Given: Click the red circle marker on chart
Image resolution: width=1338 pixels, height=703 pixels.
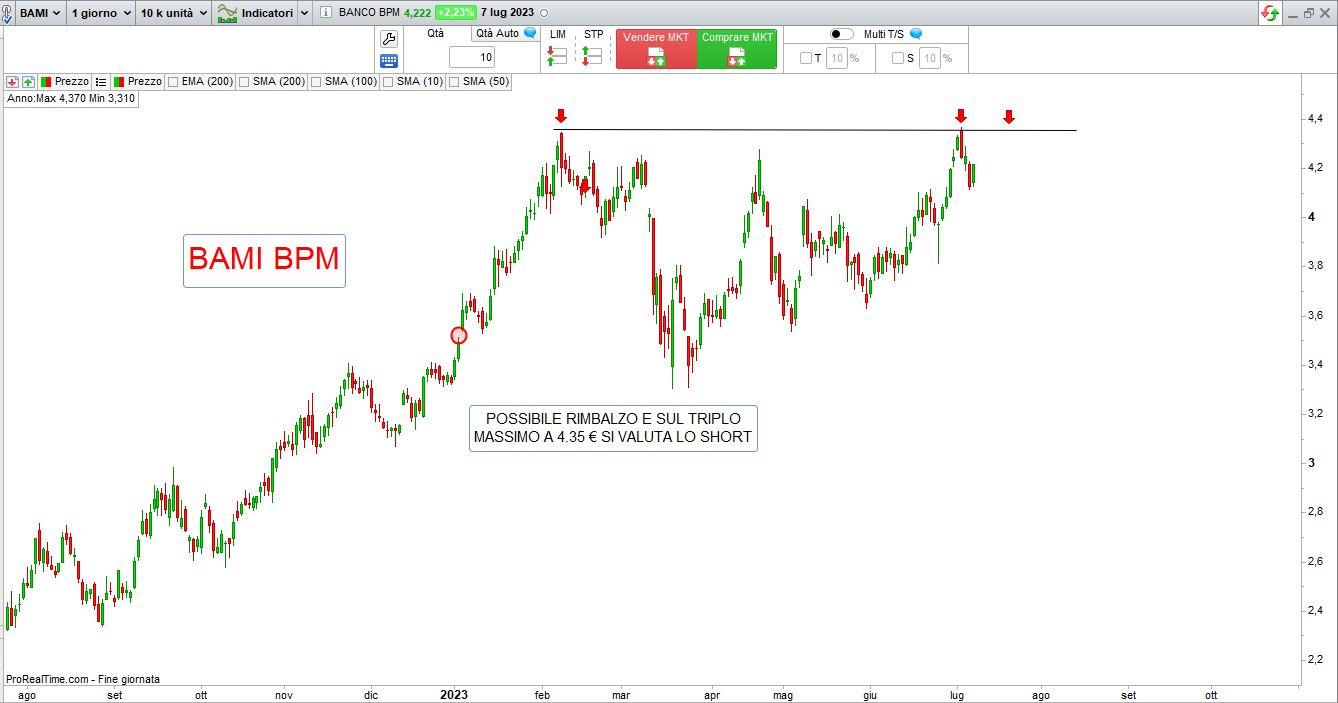Looking at the screenshot, I should coord(458,335).
